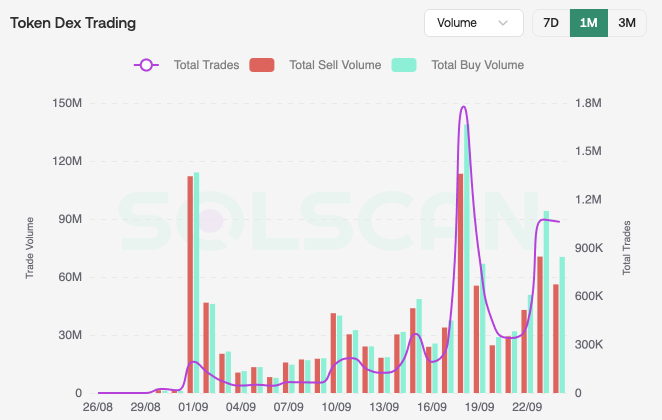662x420 pixels.
Task: Toggle Total Buy Volume legend label
Action: pos(478,65)
